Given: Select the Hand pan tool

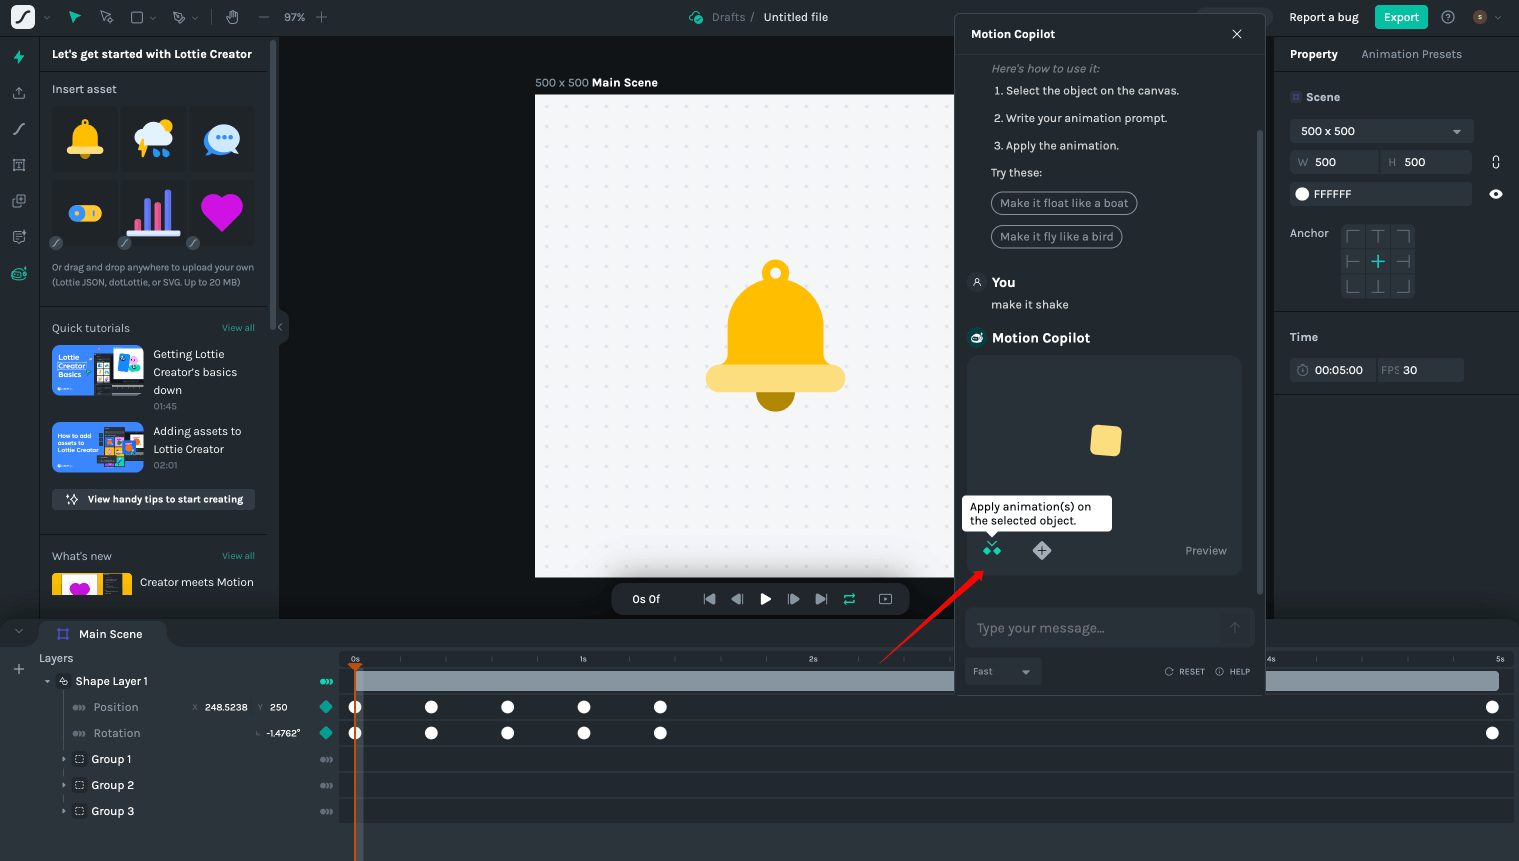Looking at the screenshot, I should (232, 17).
